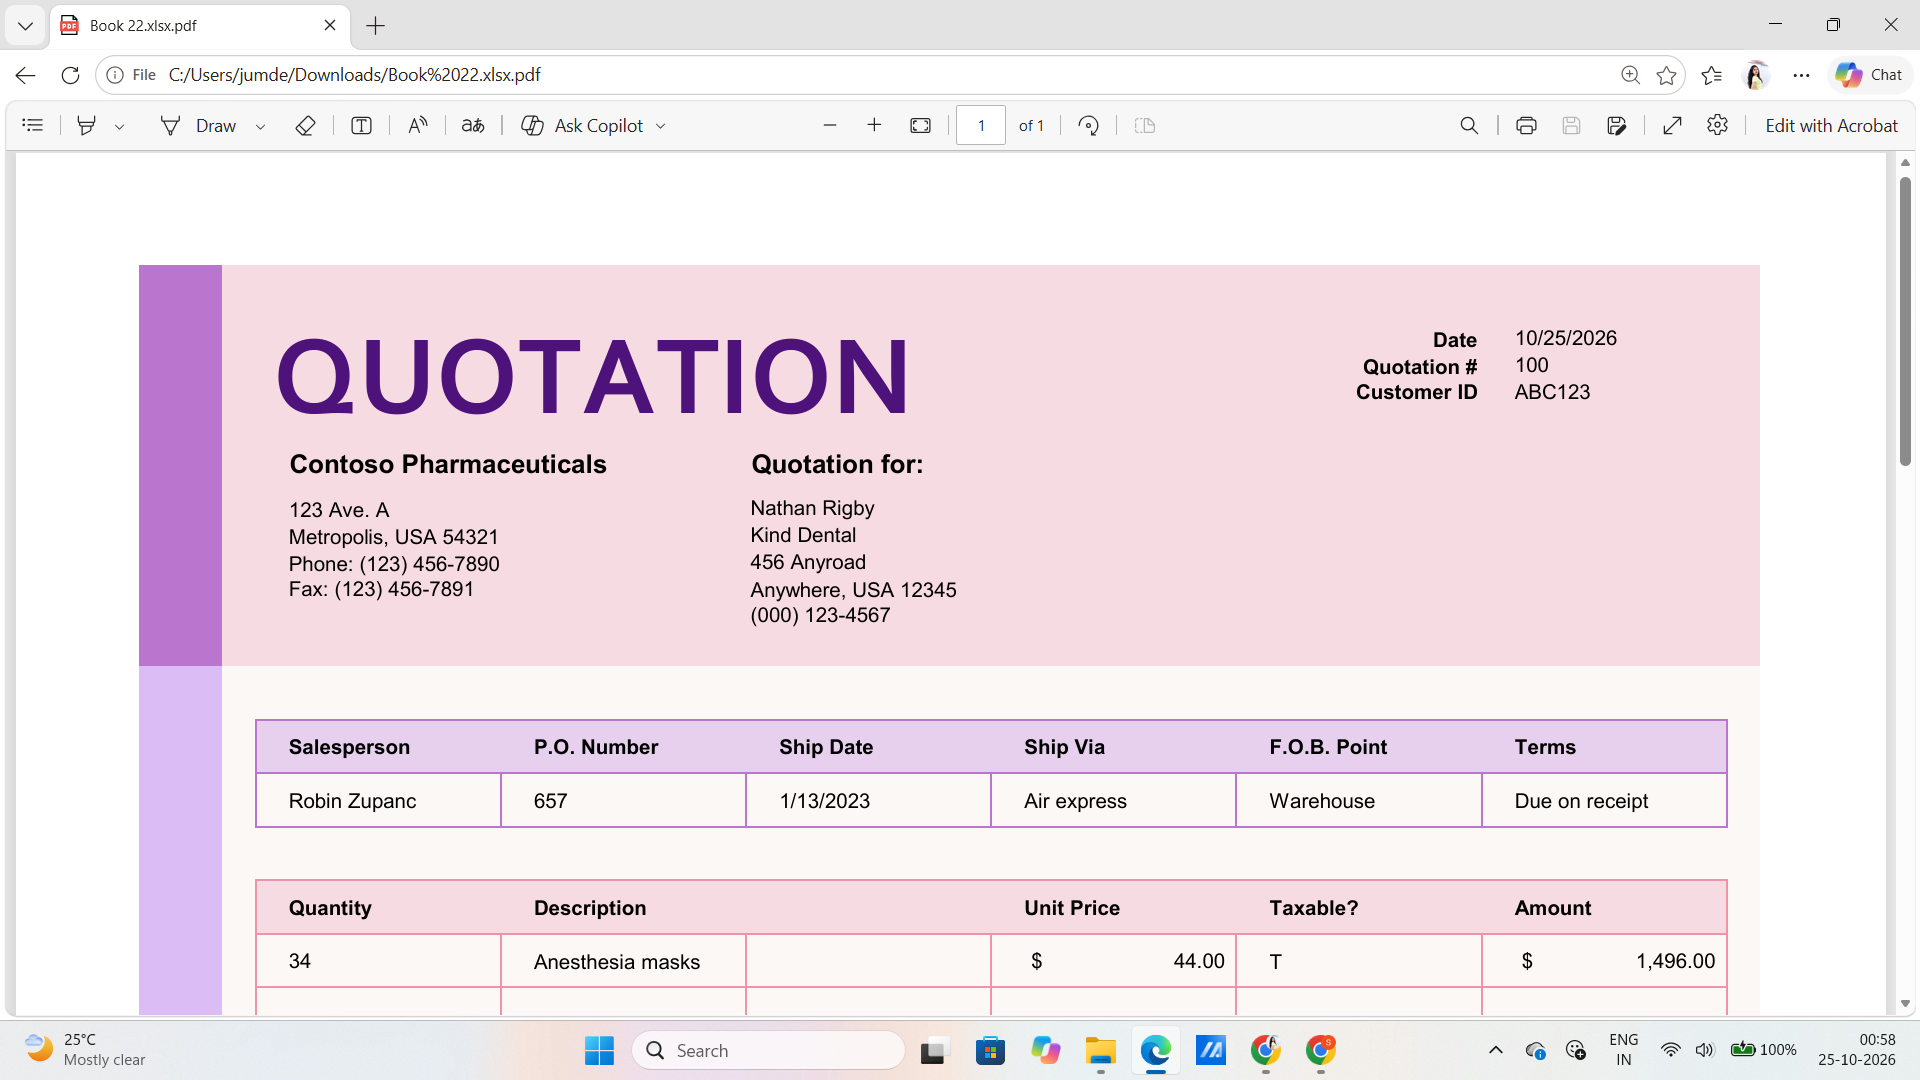Open the table of contents sidebar

(33, 125)
